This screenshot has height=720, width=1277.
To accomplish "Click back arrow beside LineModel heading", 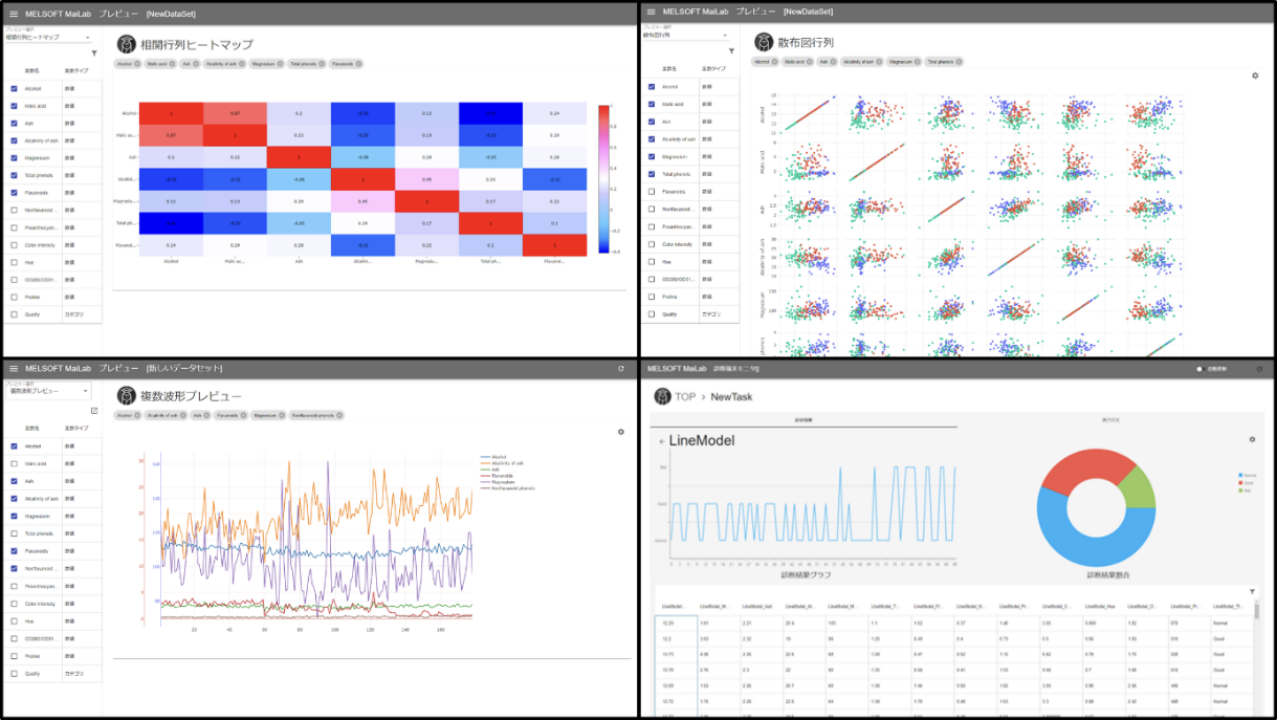I will coord(661,441).
